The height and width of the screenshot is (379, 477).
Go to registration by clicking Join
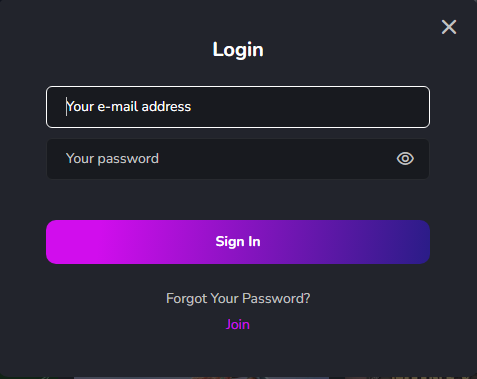(x=238, y=325)
